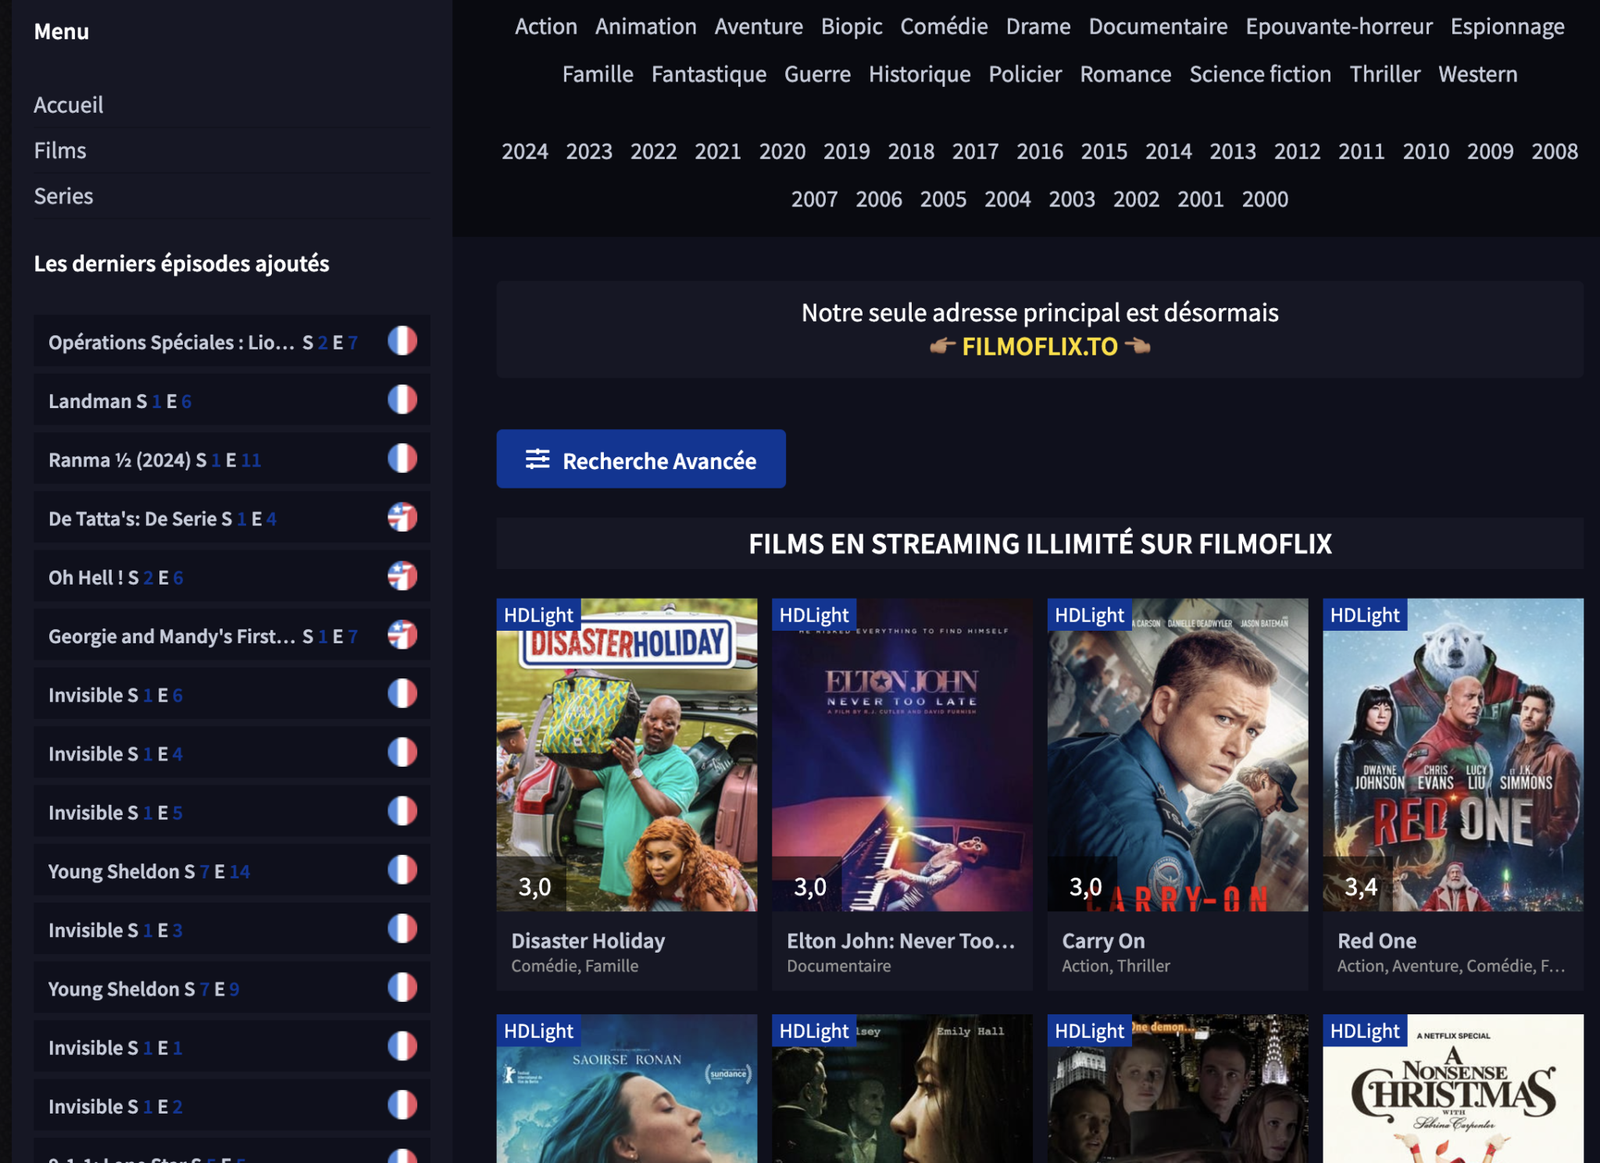
Task: Click the flag icon beside Invisible S 1 E 2
Action: pyautogui.click(x=402, y=1105)
